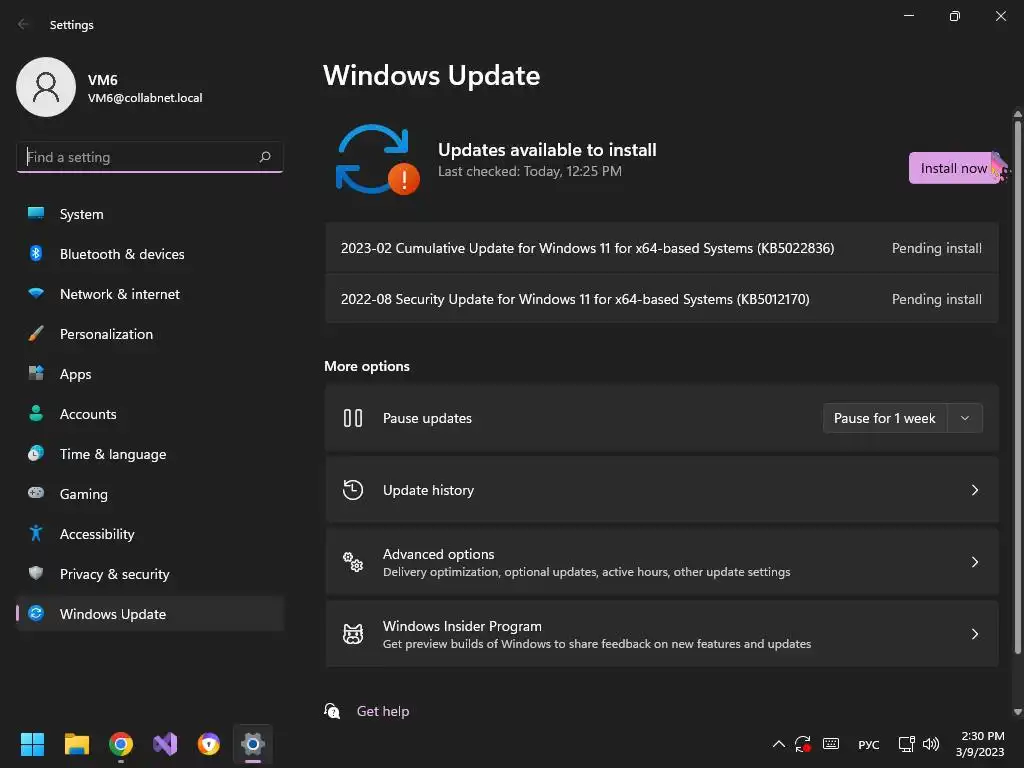Click the Accounts person icon
This screenshot has height=768, width=1024.
pyautogui.click(x=36, y=413)
